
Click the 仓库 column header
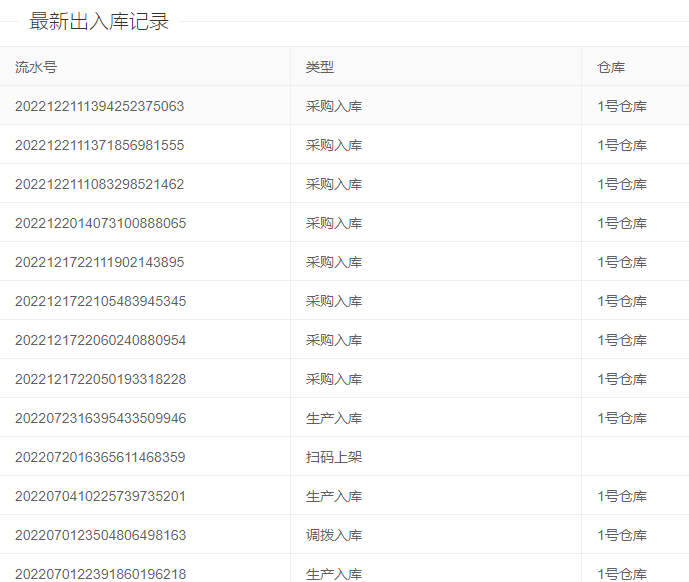(611, 67)
